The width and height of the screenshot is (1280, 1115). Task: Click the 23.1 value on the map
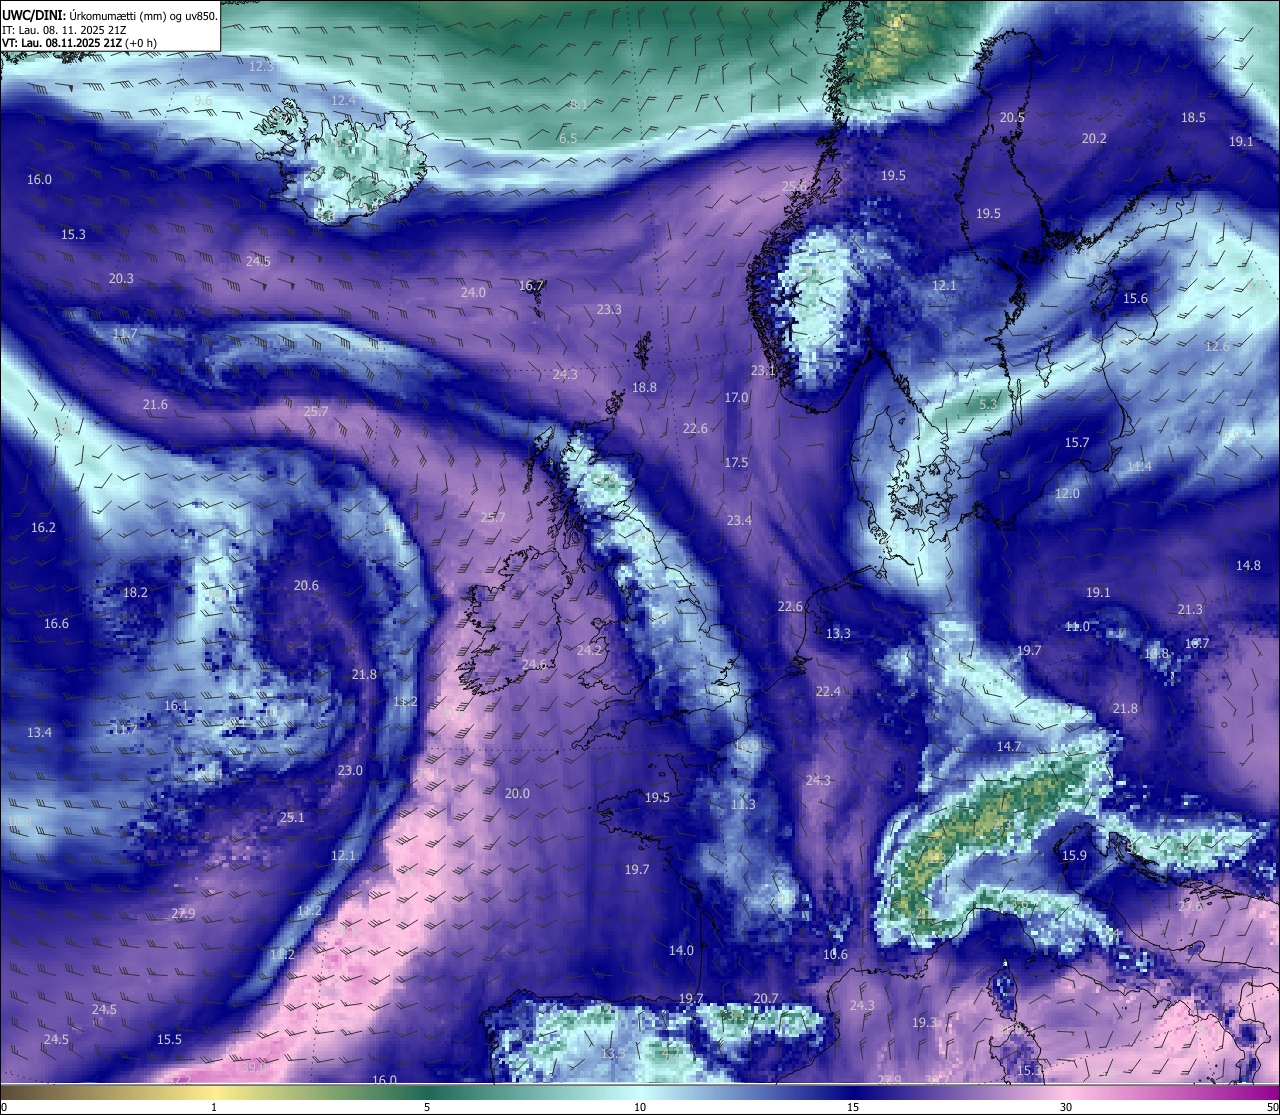[x=763, y=371]
